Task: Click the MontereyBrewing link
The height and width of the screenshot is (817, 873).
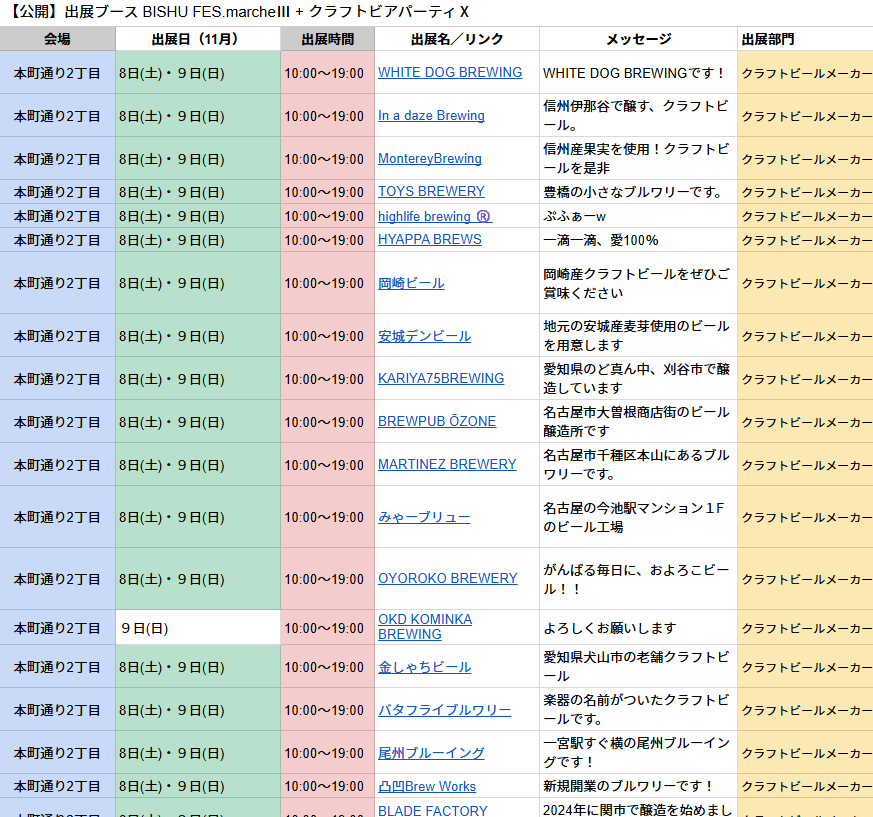Action: (x=429, y=158)
